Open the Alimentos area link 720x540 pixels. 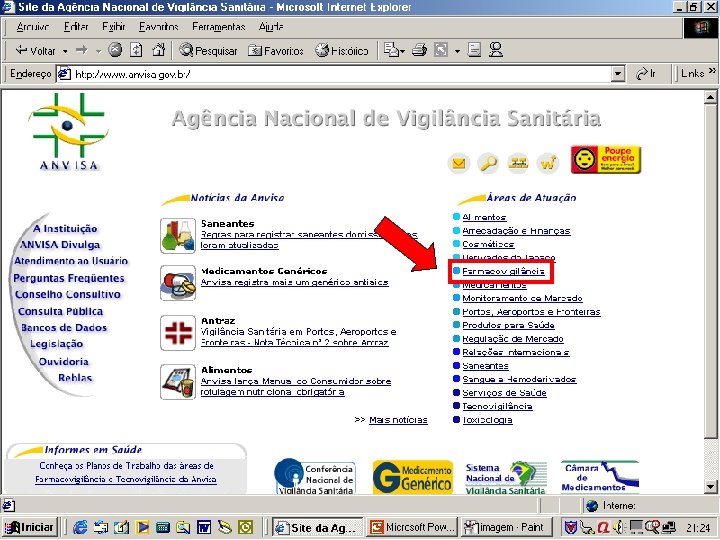pos(484,217)
